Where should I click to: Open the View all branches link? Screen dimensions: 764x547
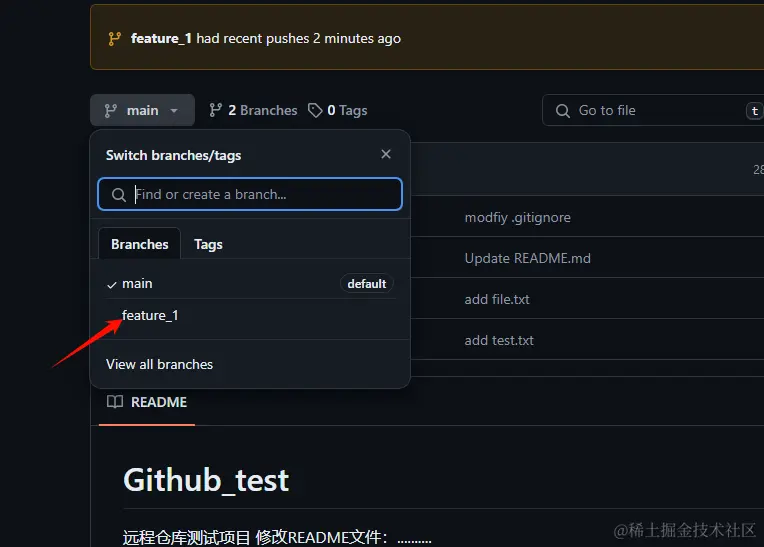[x=159, y=364]
